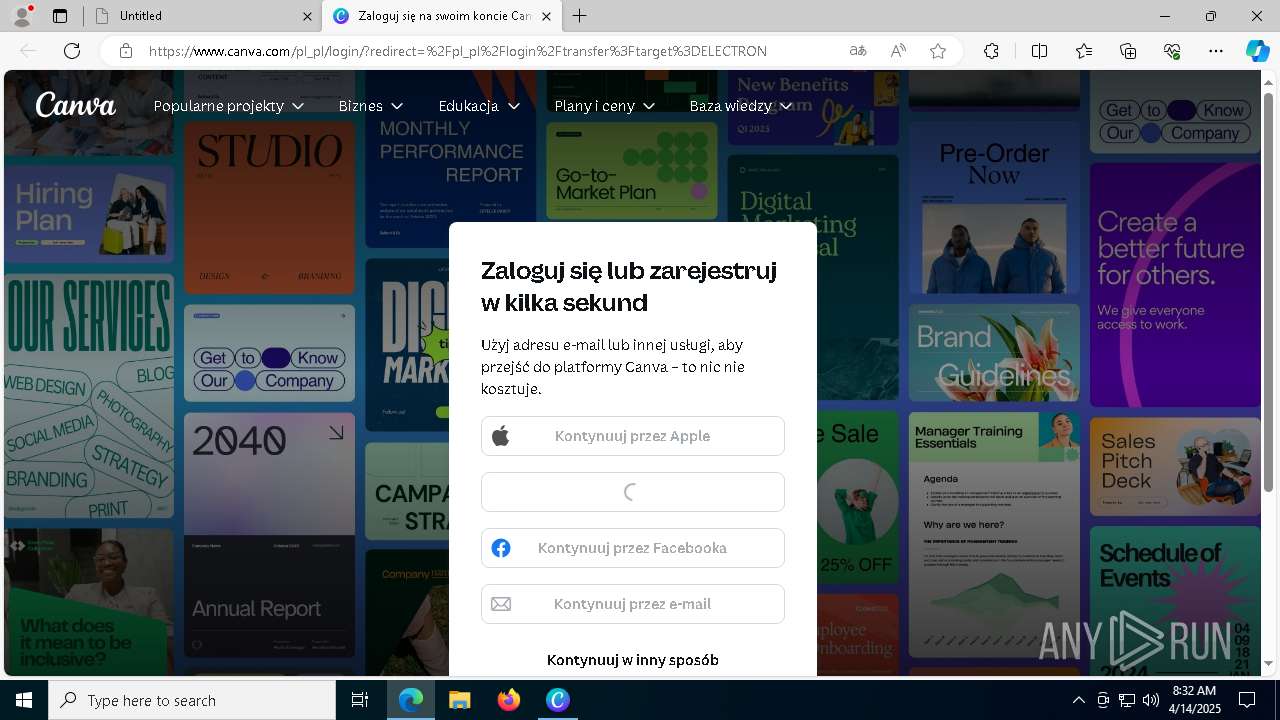Click the browser back arrow
This screenshot has height=720, width=1280.
point(28,51)
